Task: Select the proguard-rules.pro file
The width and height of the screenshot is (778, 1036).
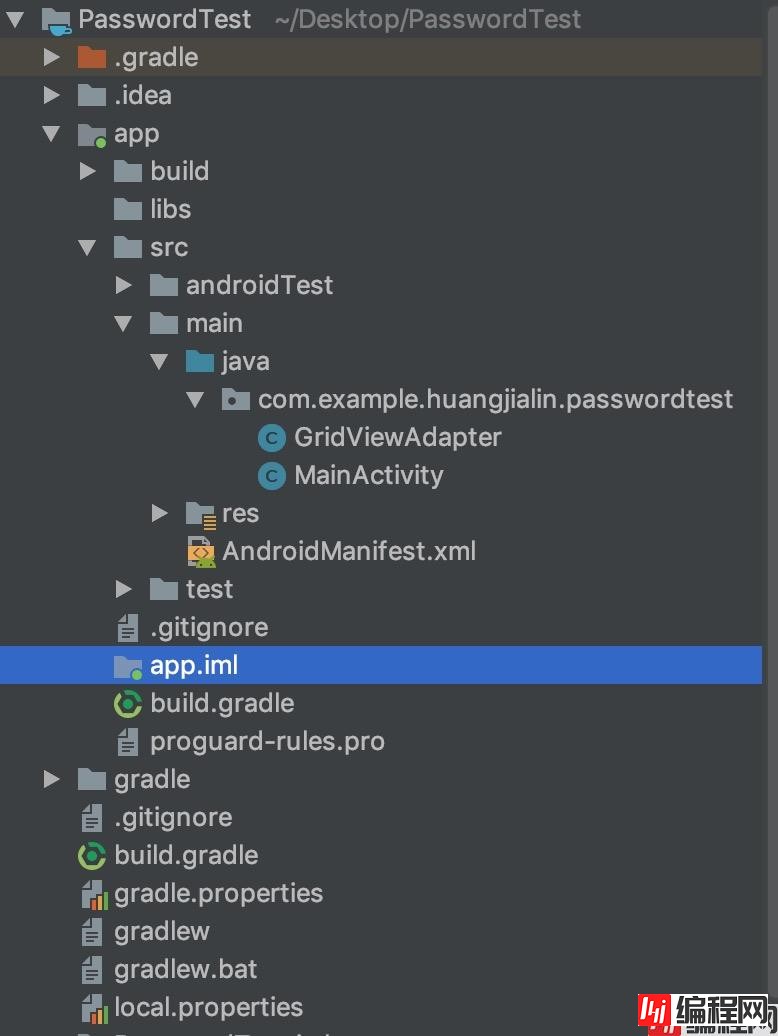Action: click(x=267, y=742)
